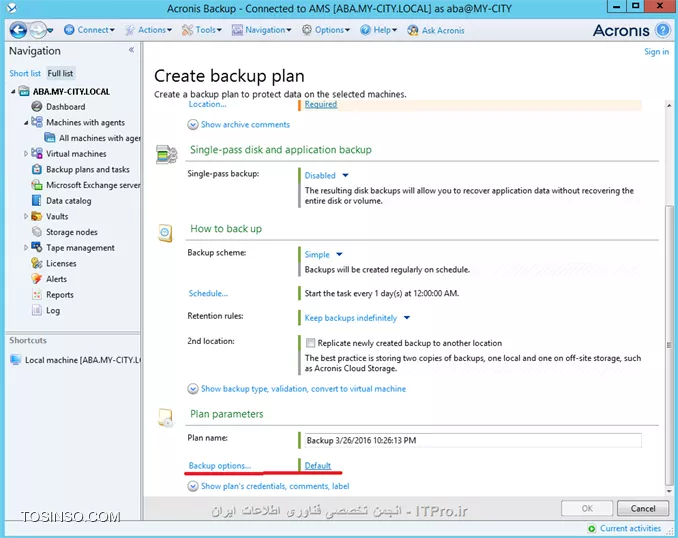Click the Local machine shortcut icon
This screenshot has height=538, width=678.
(16, 360)
